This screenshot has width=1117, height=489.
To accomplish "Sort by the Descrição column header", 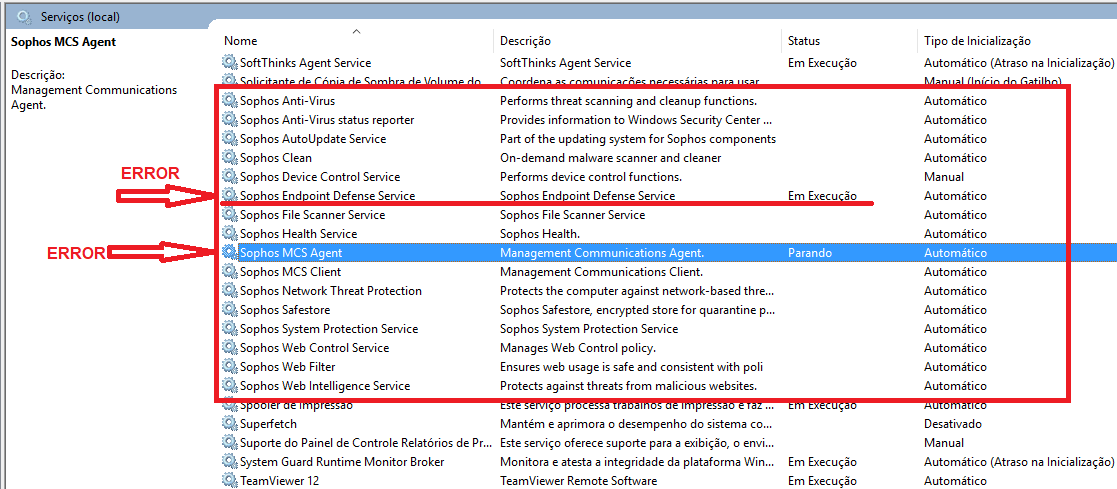I will coord(525,41).
